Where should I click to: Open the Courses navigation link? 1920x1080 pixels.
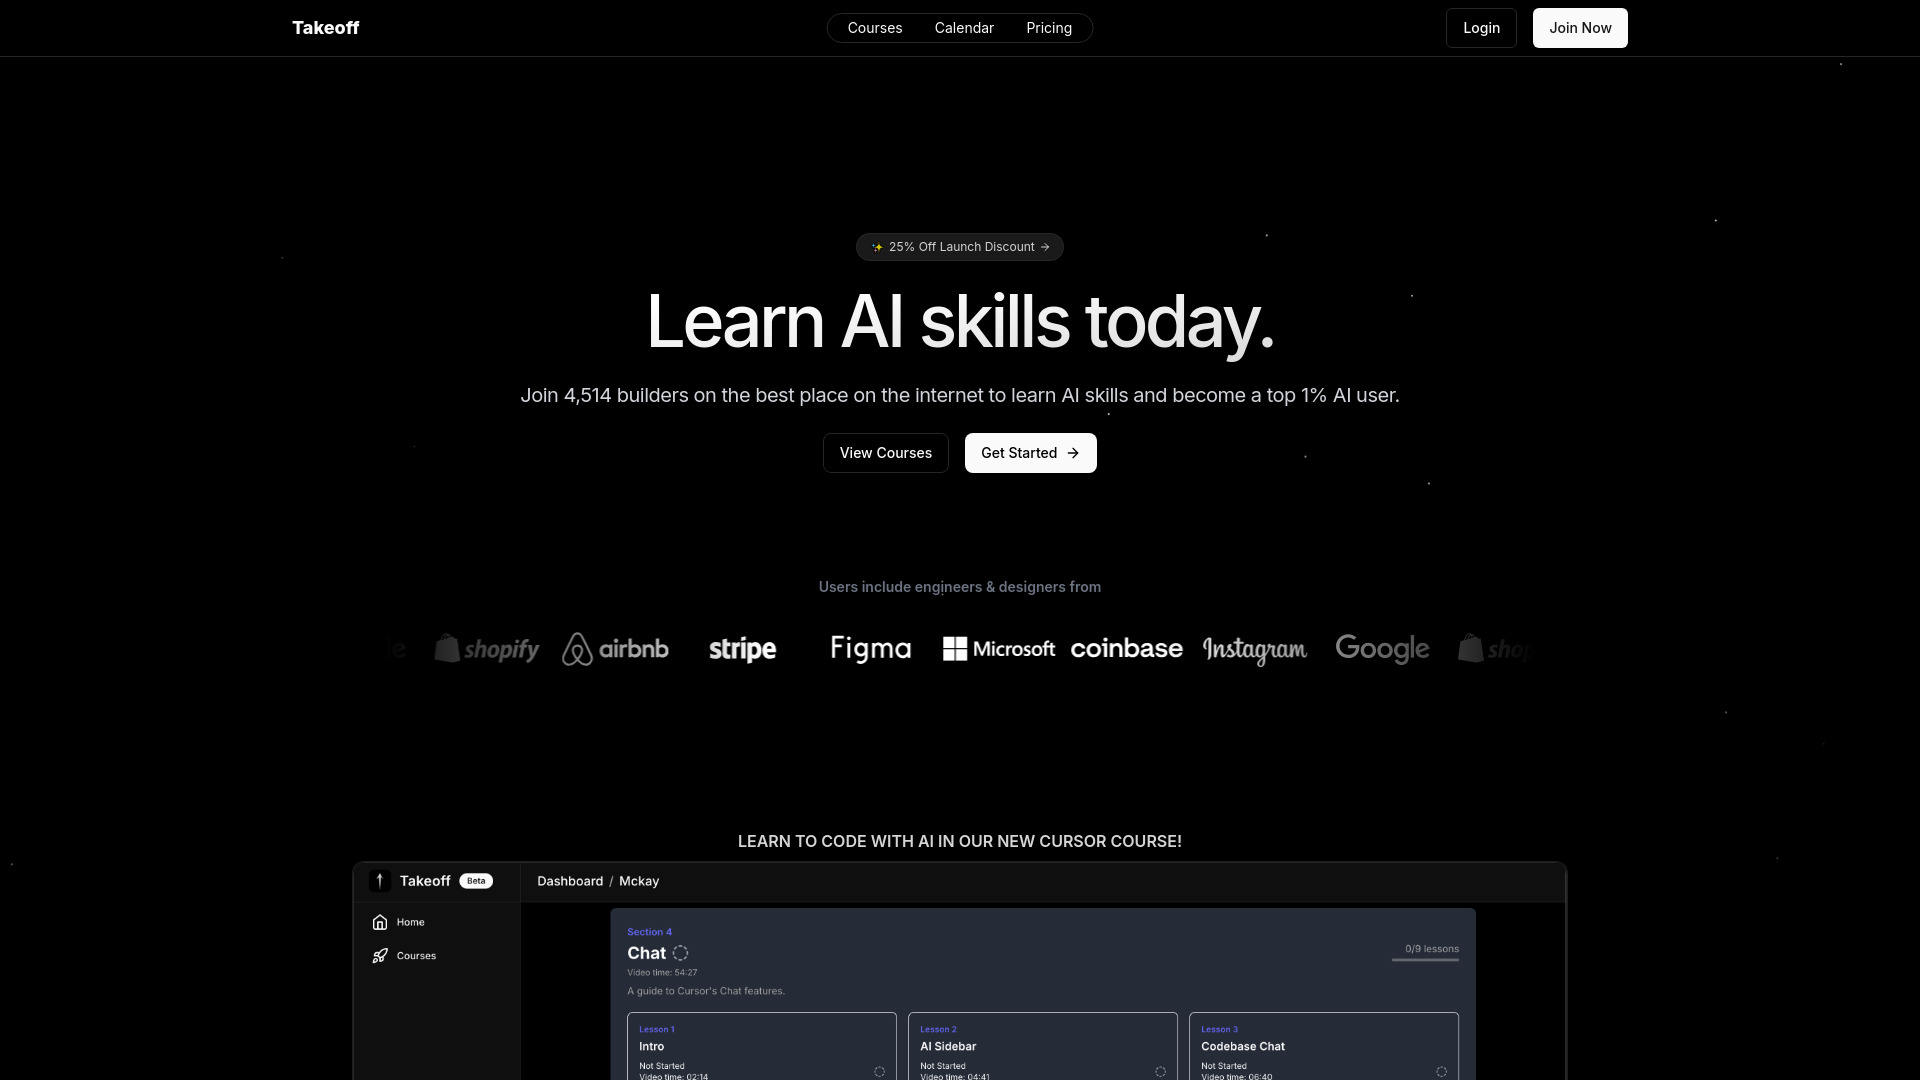pos(874,28)
